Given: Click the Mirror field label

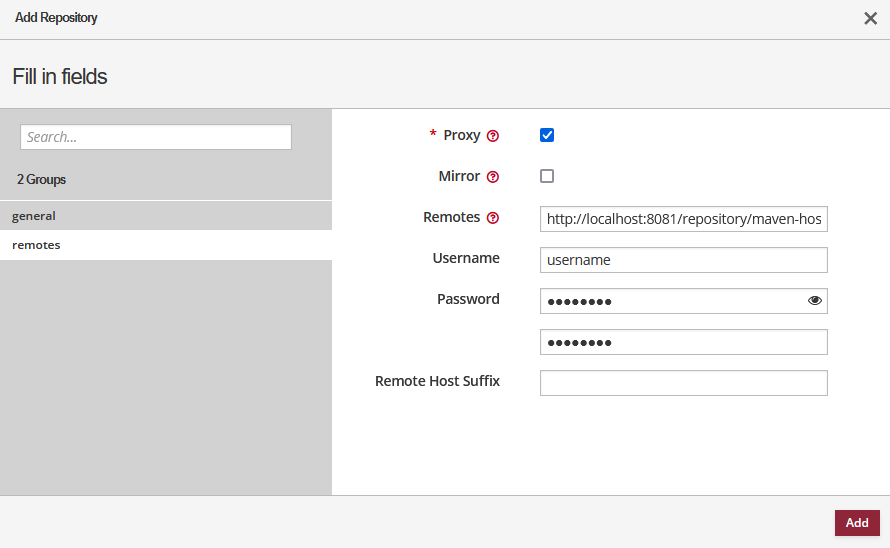Looking at the screenshot, I should pos(459,176).
